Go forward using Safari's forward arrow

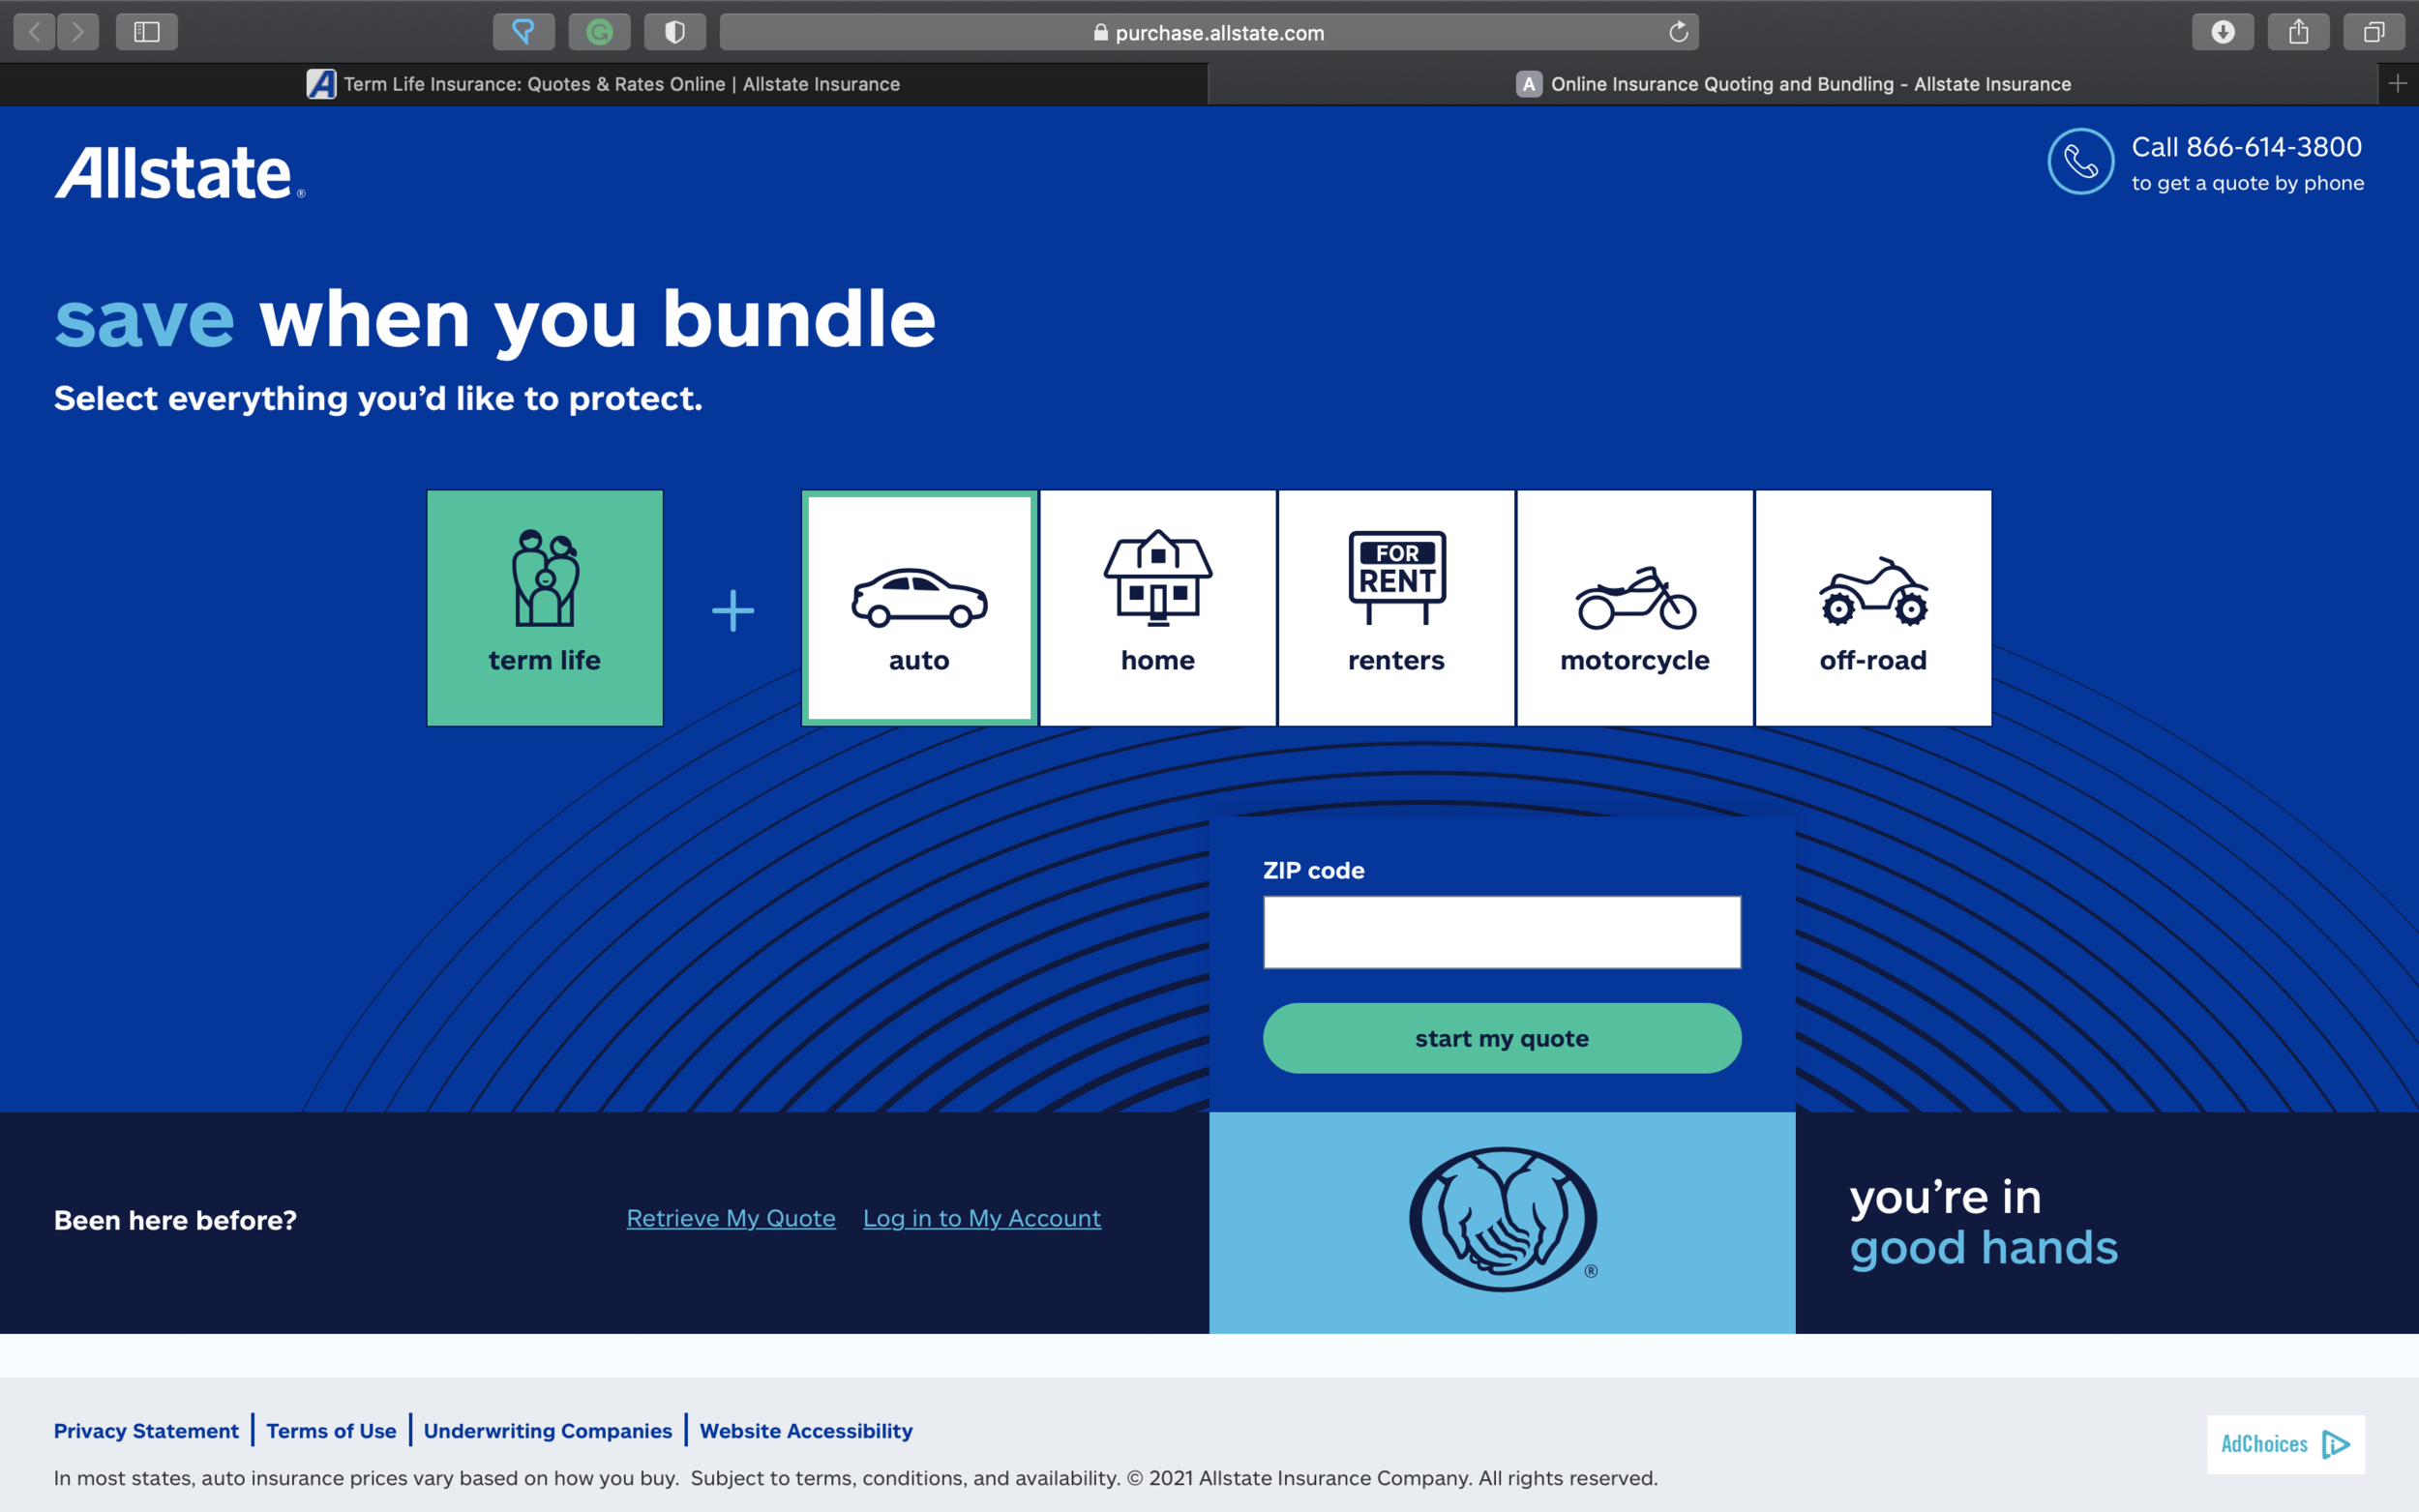[78, 32]
